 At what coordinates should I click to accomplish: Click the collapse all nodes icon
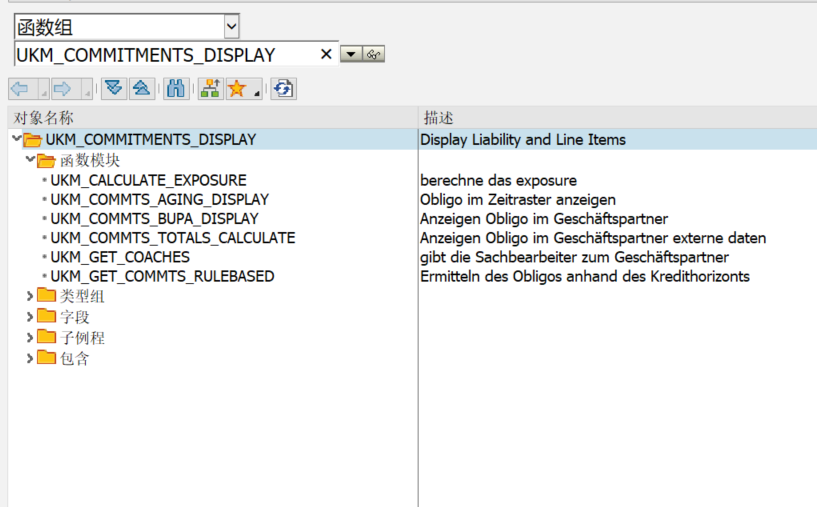point(142,89)
